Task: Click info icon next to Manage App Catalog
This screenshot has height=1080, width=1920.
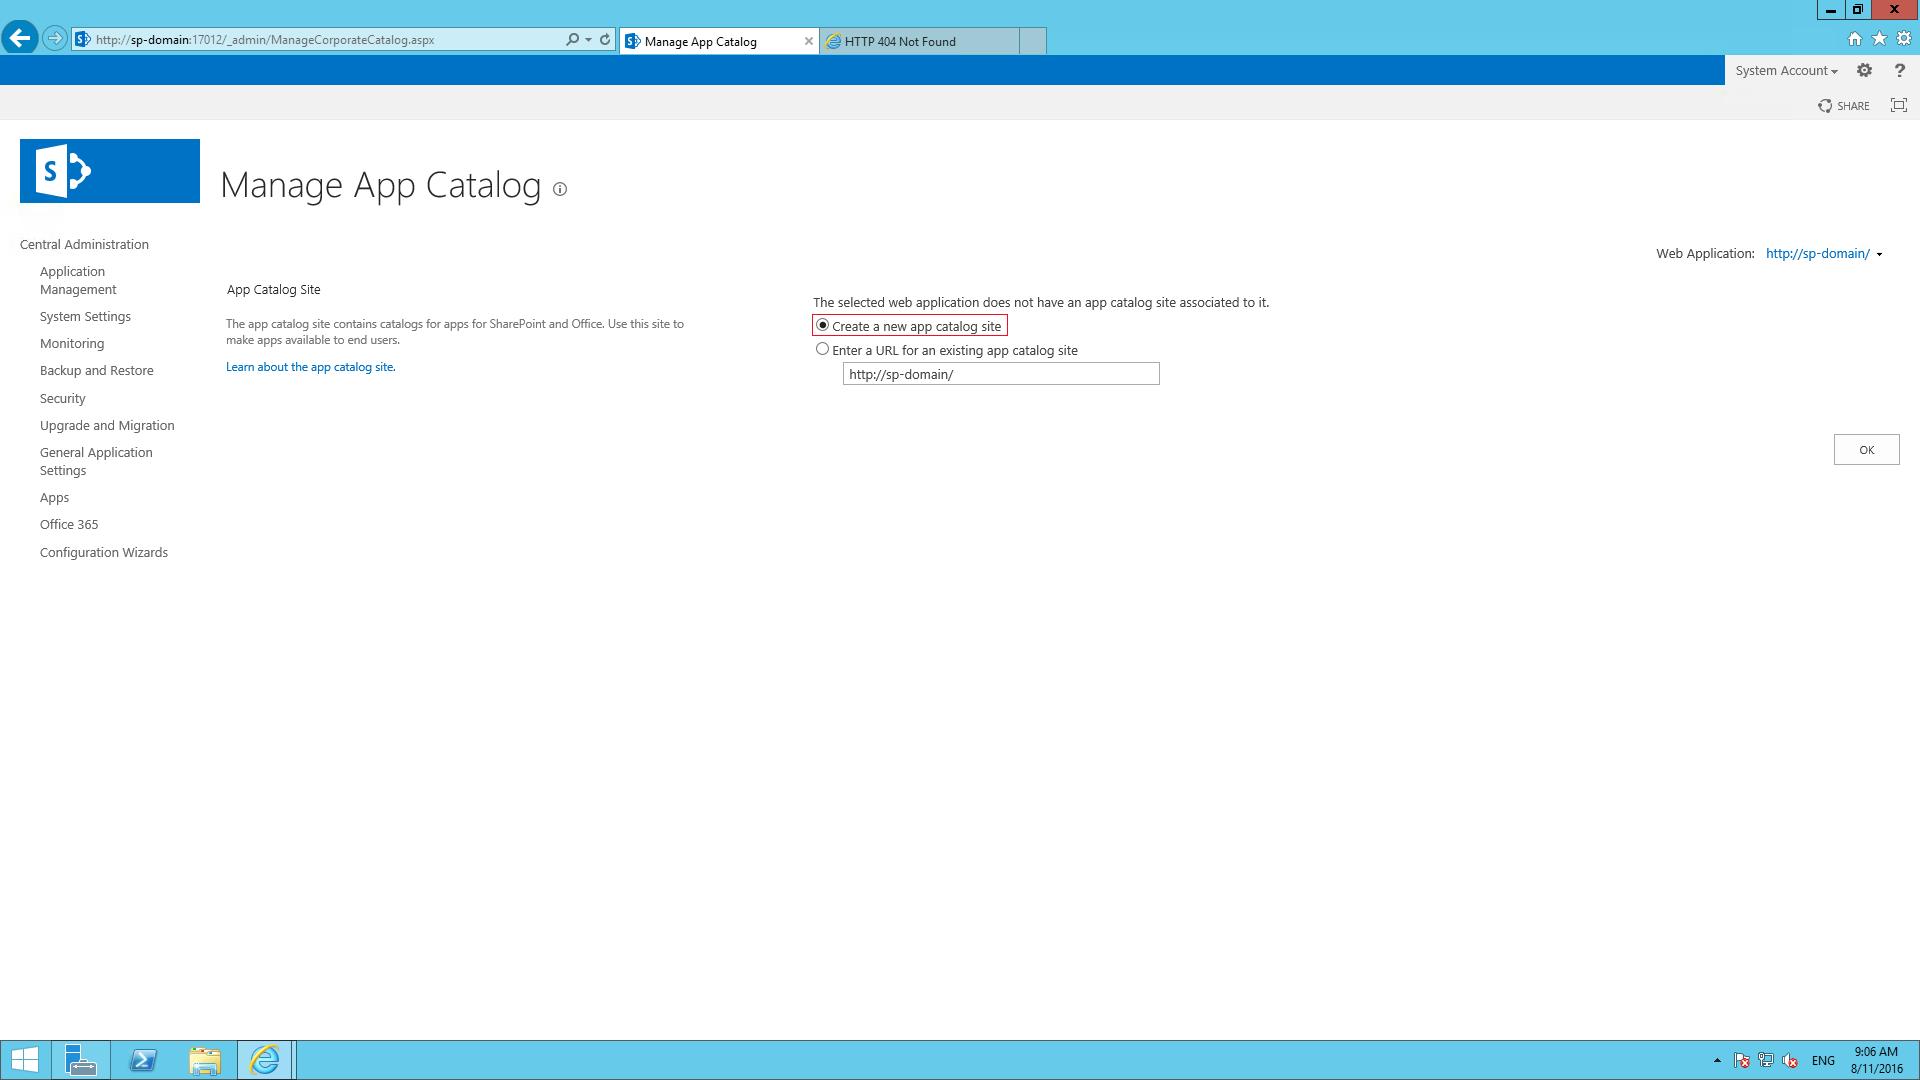Action: [560, 189]
